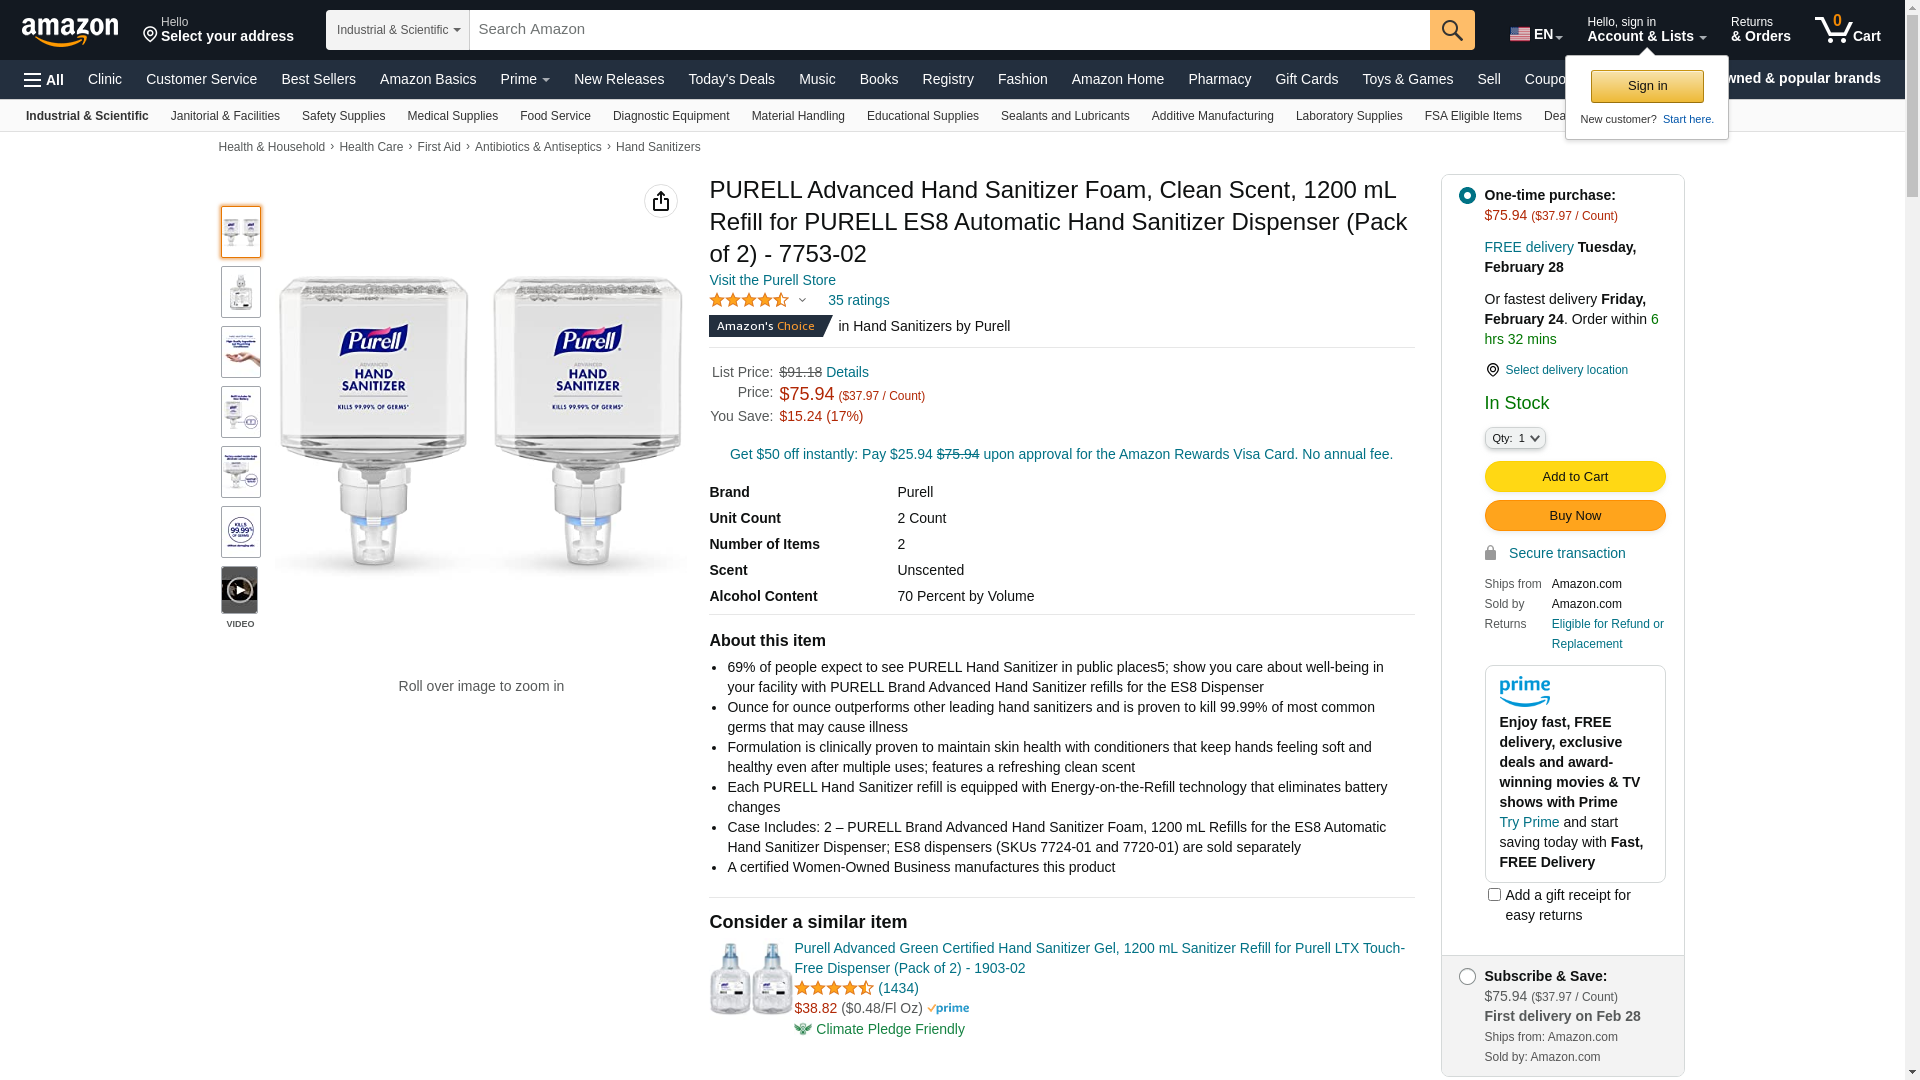Click the Amazon logo
The width and height of the screenshot is (1920, 1080).
pyautogui.click(x=70, y=31)
